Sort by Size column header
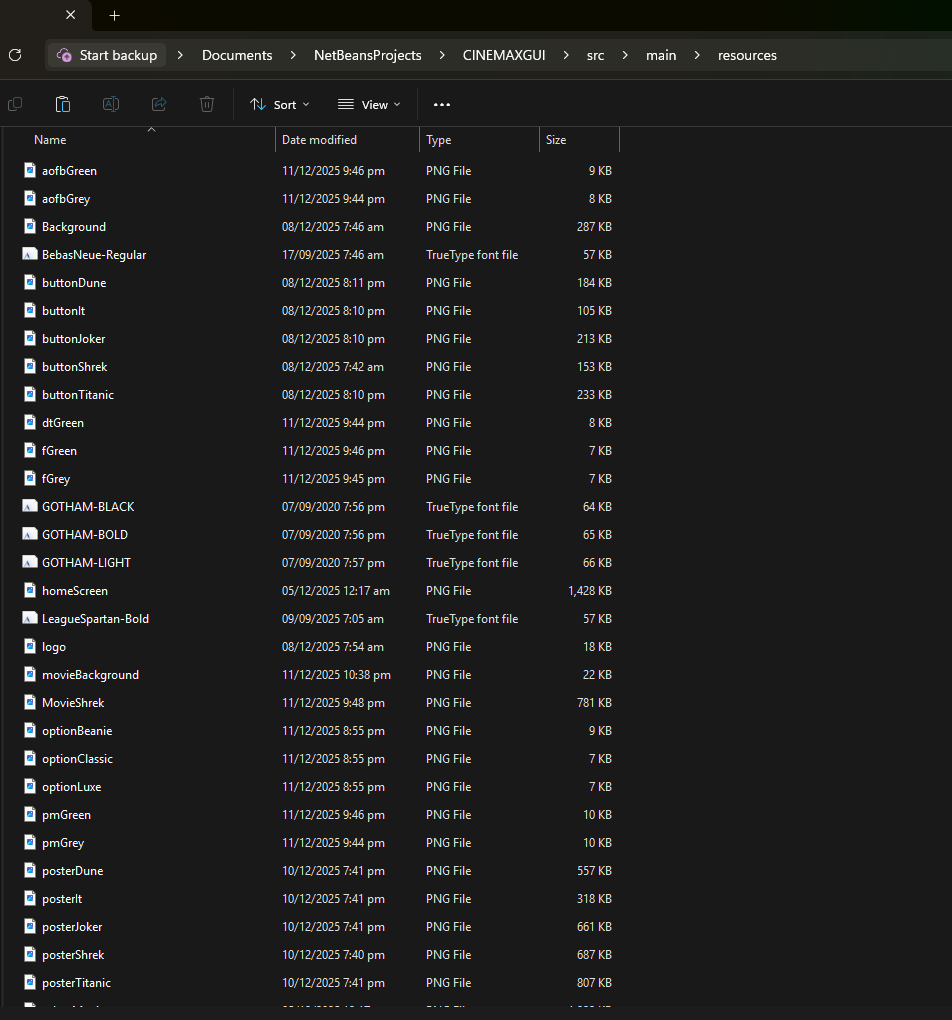952x1020 pixels. (556, 140)
